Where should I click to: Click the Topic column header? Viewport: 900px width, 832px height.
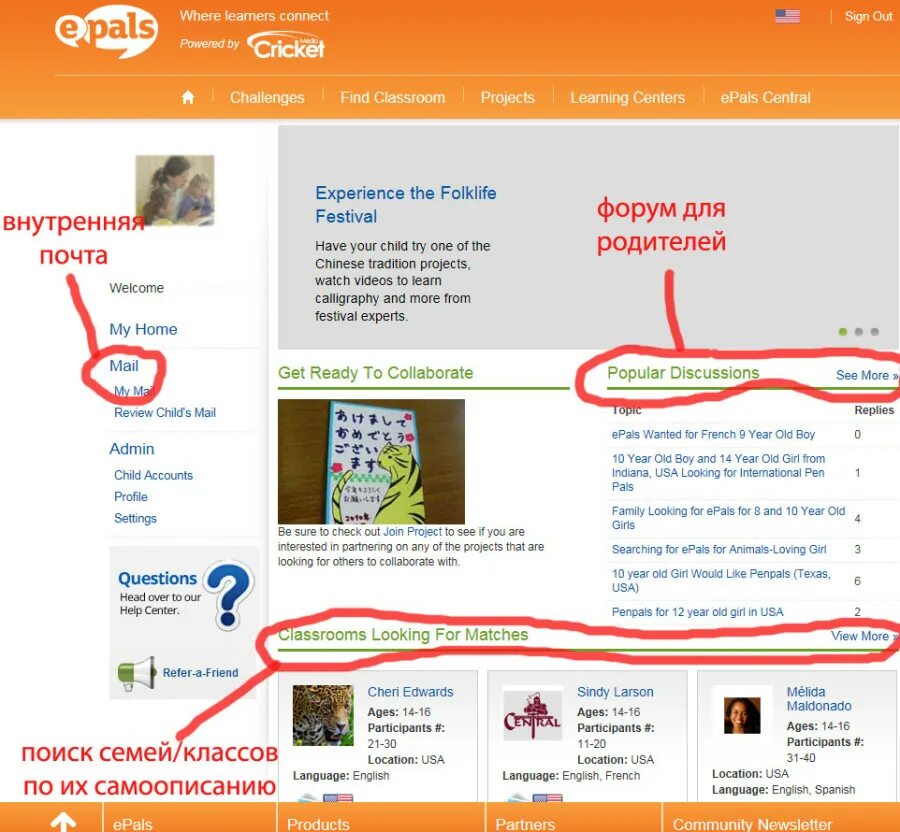coord(626,410)
